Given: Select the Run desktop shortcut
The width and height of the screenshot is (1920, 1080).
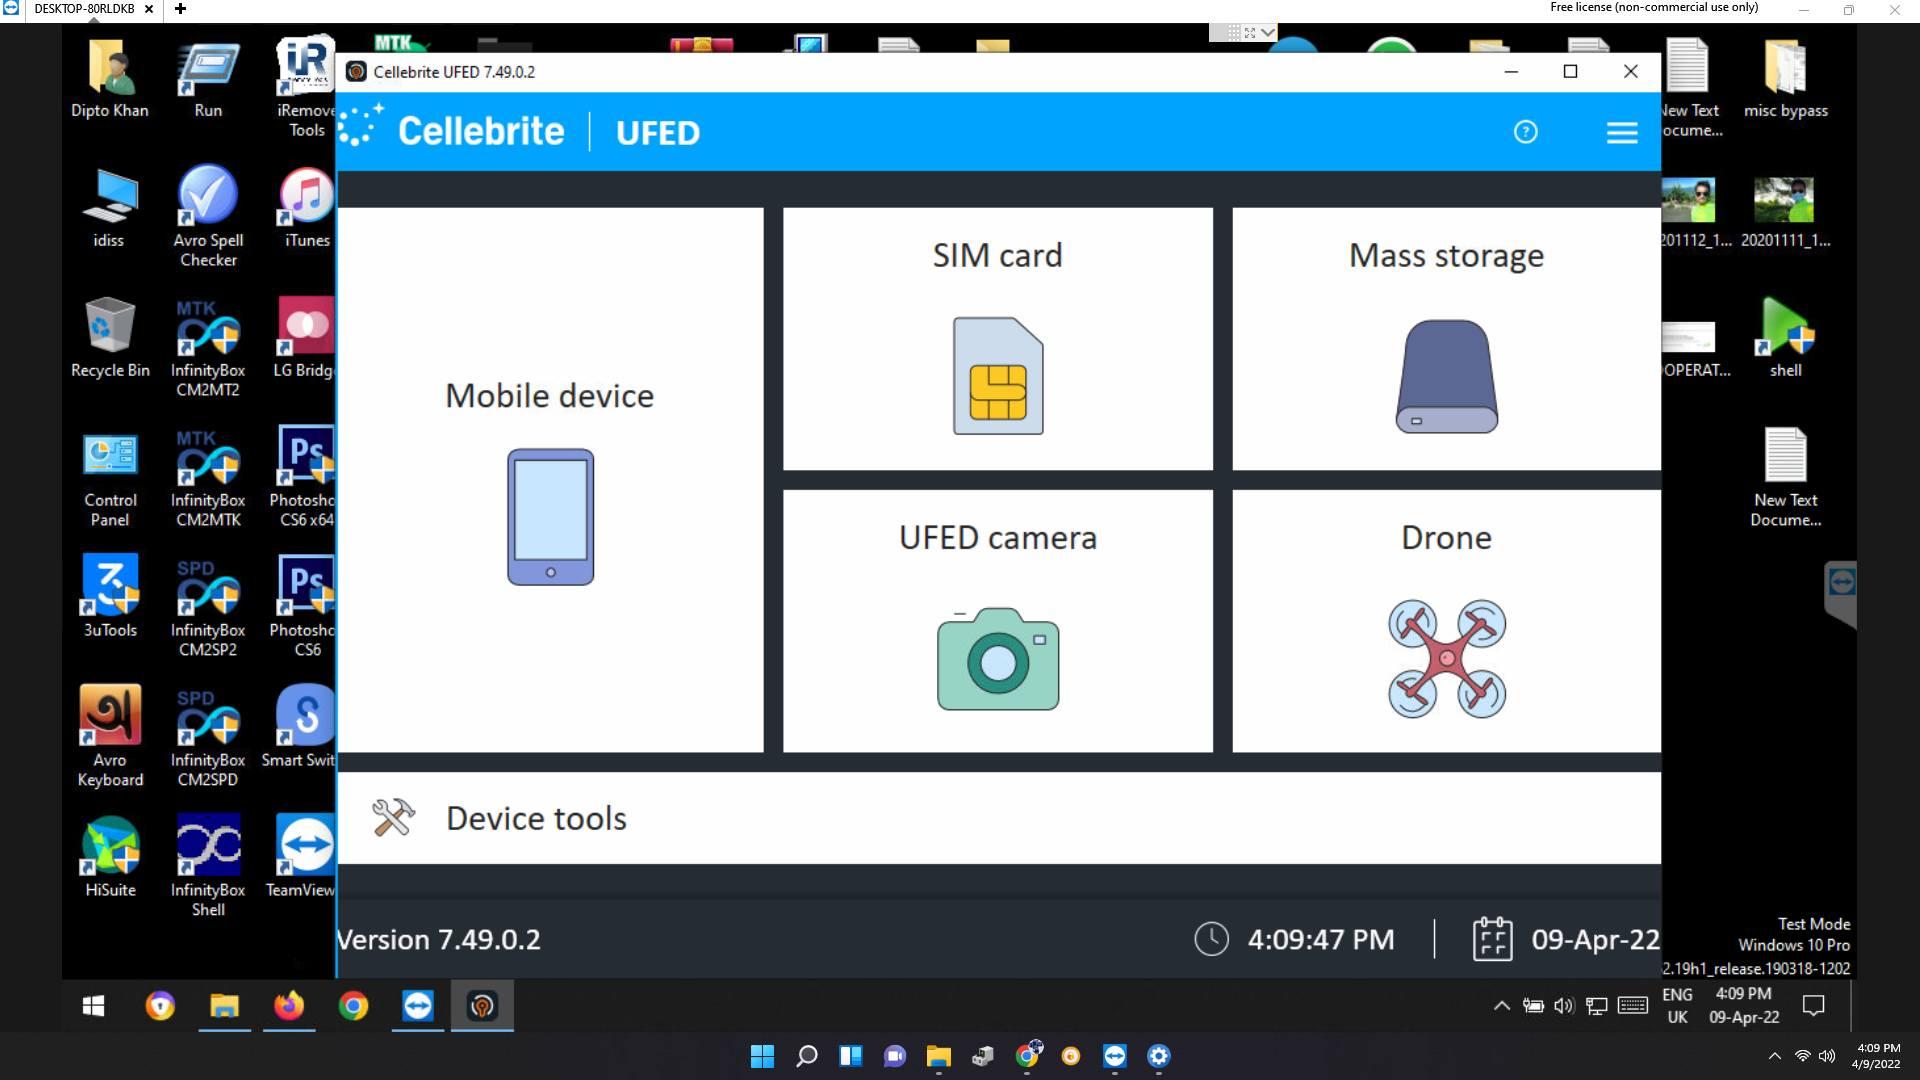Looking at the screenshot, I should click(208, 78).
